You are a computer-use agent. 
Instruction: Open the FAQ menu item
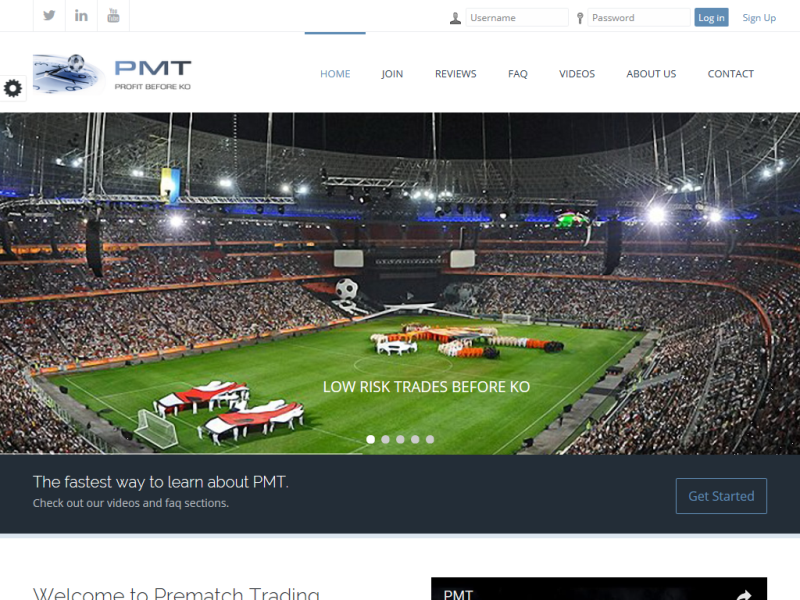pyautogui.click(x=517, y=74)
